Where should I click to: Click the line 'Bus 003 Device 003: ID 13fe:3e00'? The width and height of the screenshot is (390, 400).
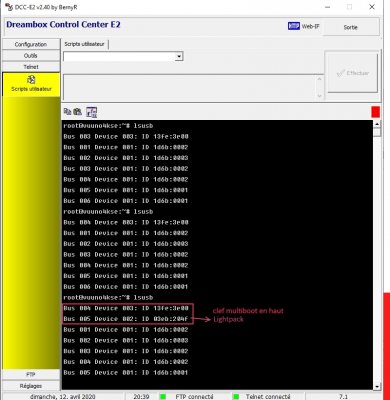point(126,136)
